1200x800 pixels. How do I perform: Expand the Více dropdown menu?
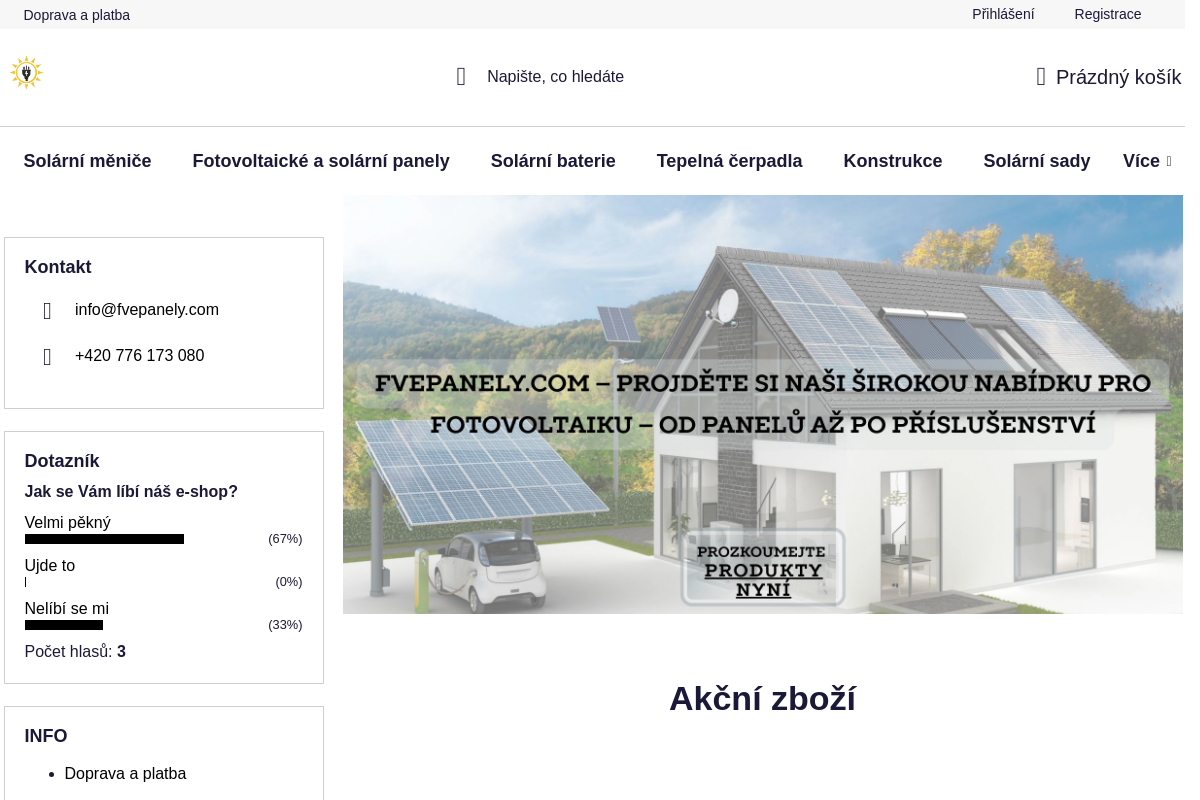click(x=1140, y=161)
